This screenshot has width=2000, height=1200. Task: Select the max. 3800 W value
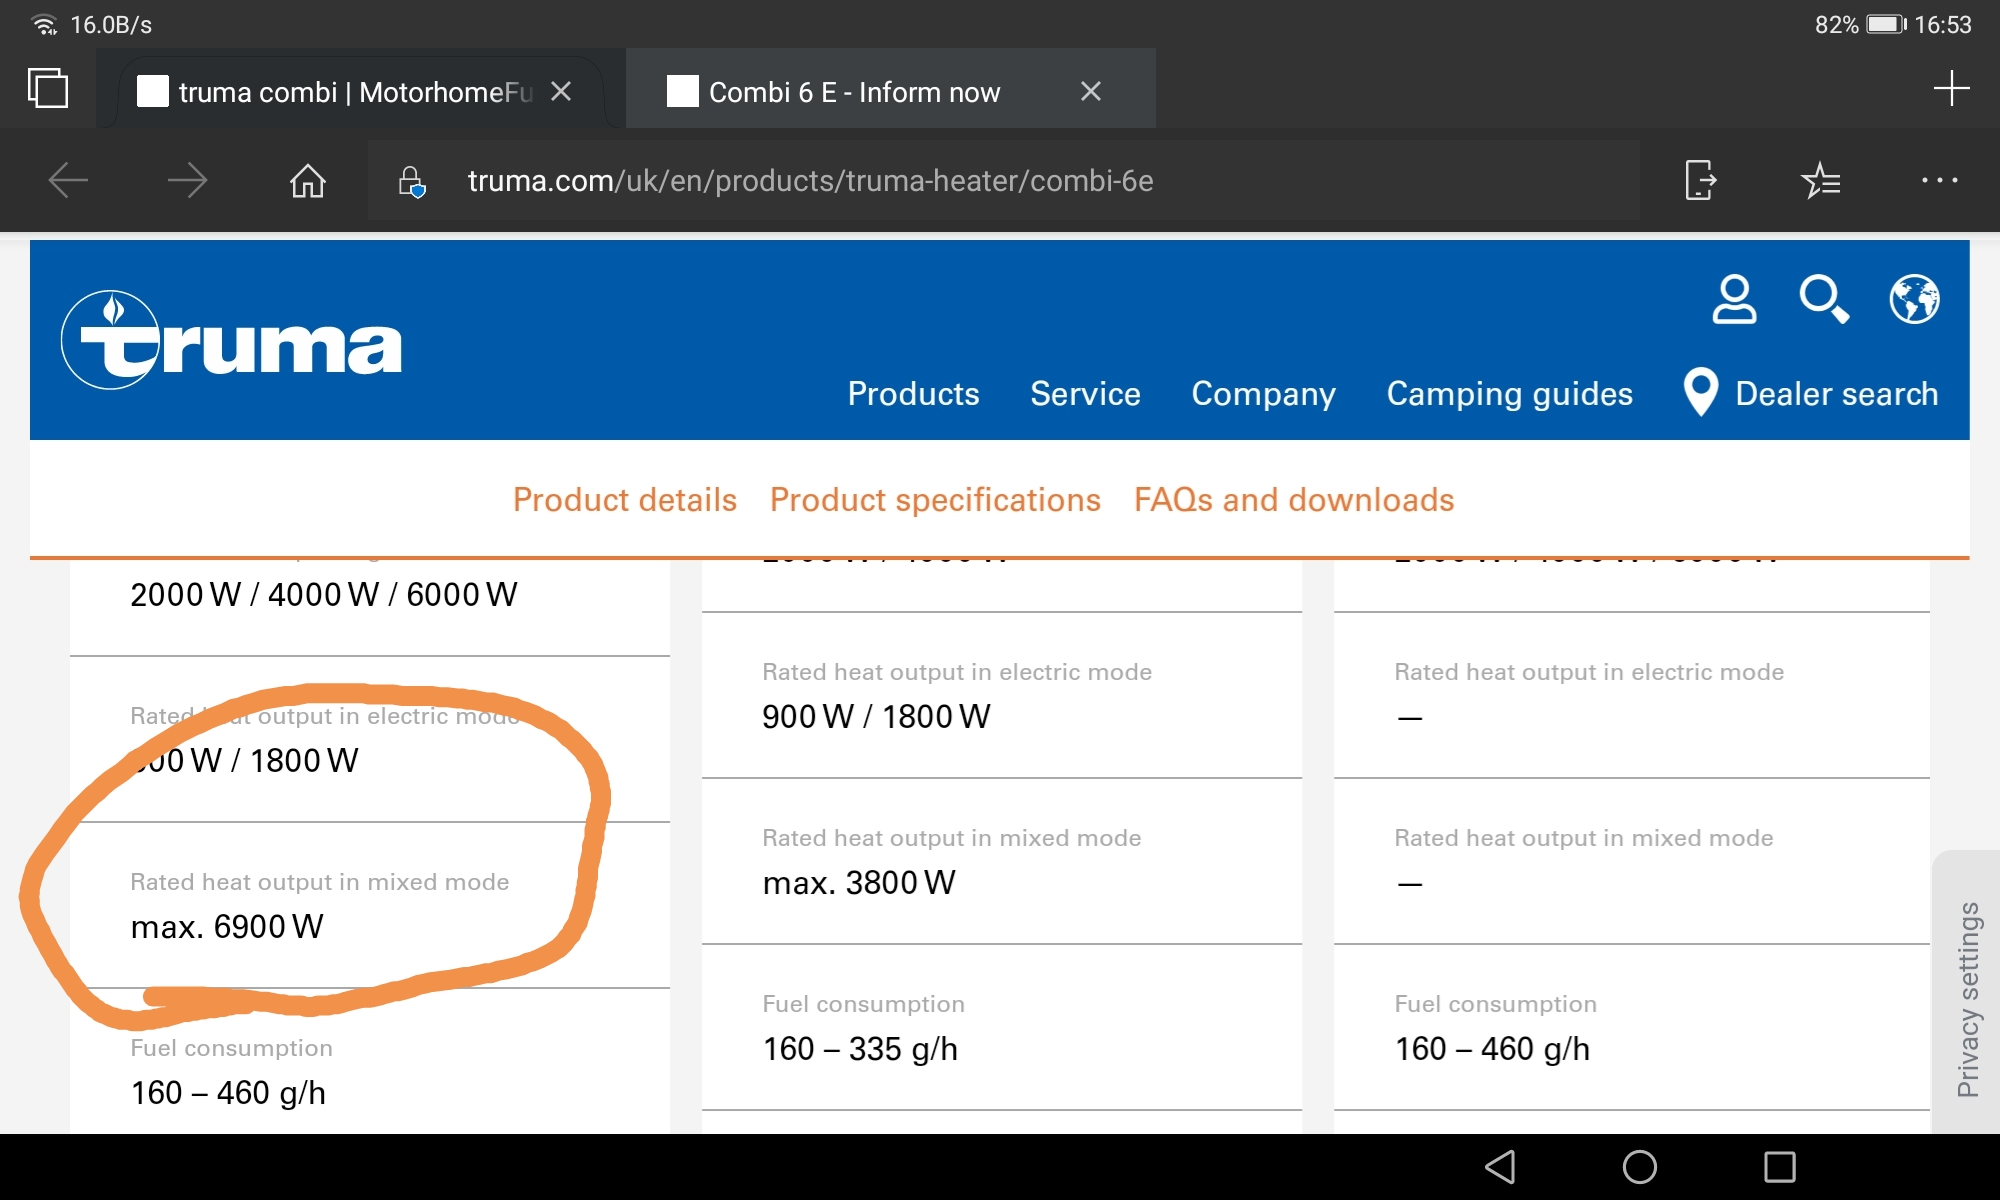859,883
